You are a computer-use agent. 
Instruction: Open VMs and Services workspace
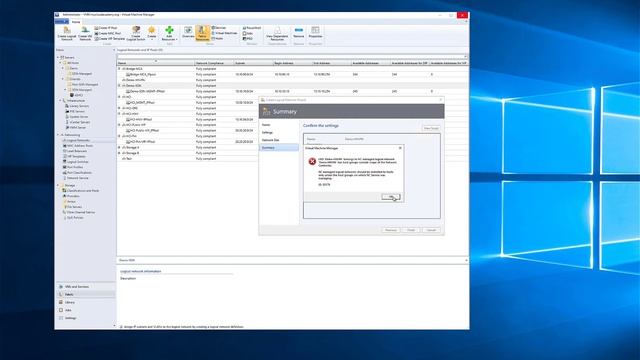tap(85, 287)
